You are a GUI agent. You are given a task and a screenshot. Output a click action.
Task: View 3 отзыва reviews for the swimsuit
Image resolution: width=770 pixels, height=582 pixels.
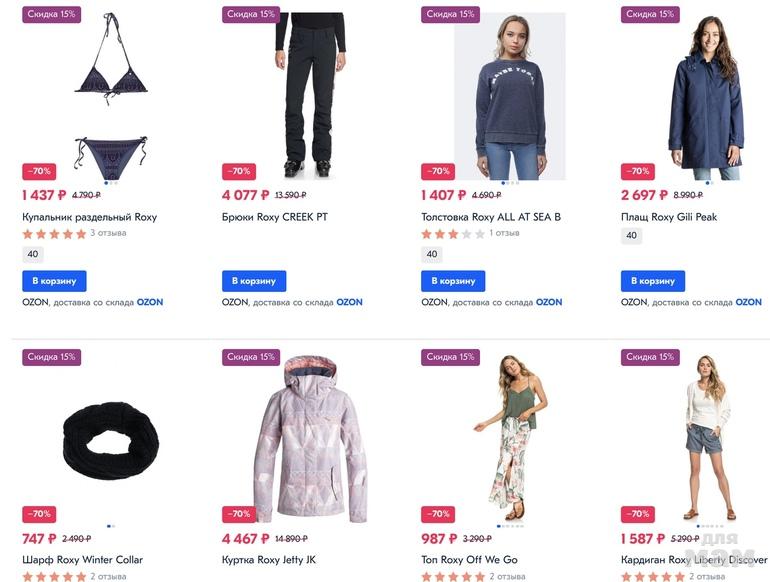tap(108, 233)
